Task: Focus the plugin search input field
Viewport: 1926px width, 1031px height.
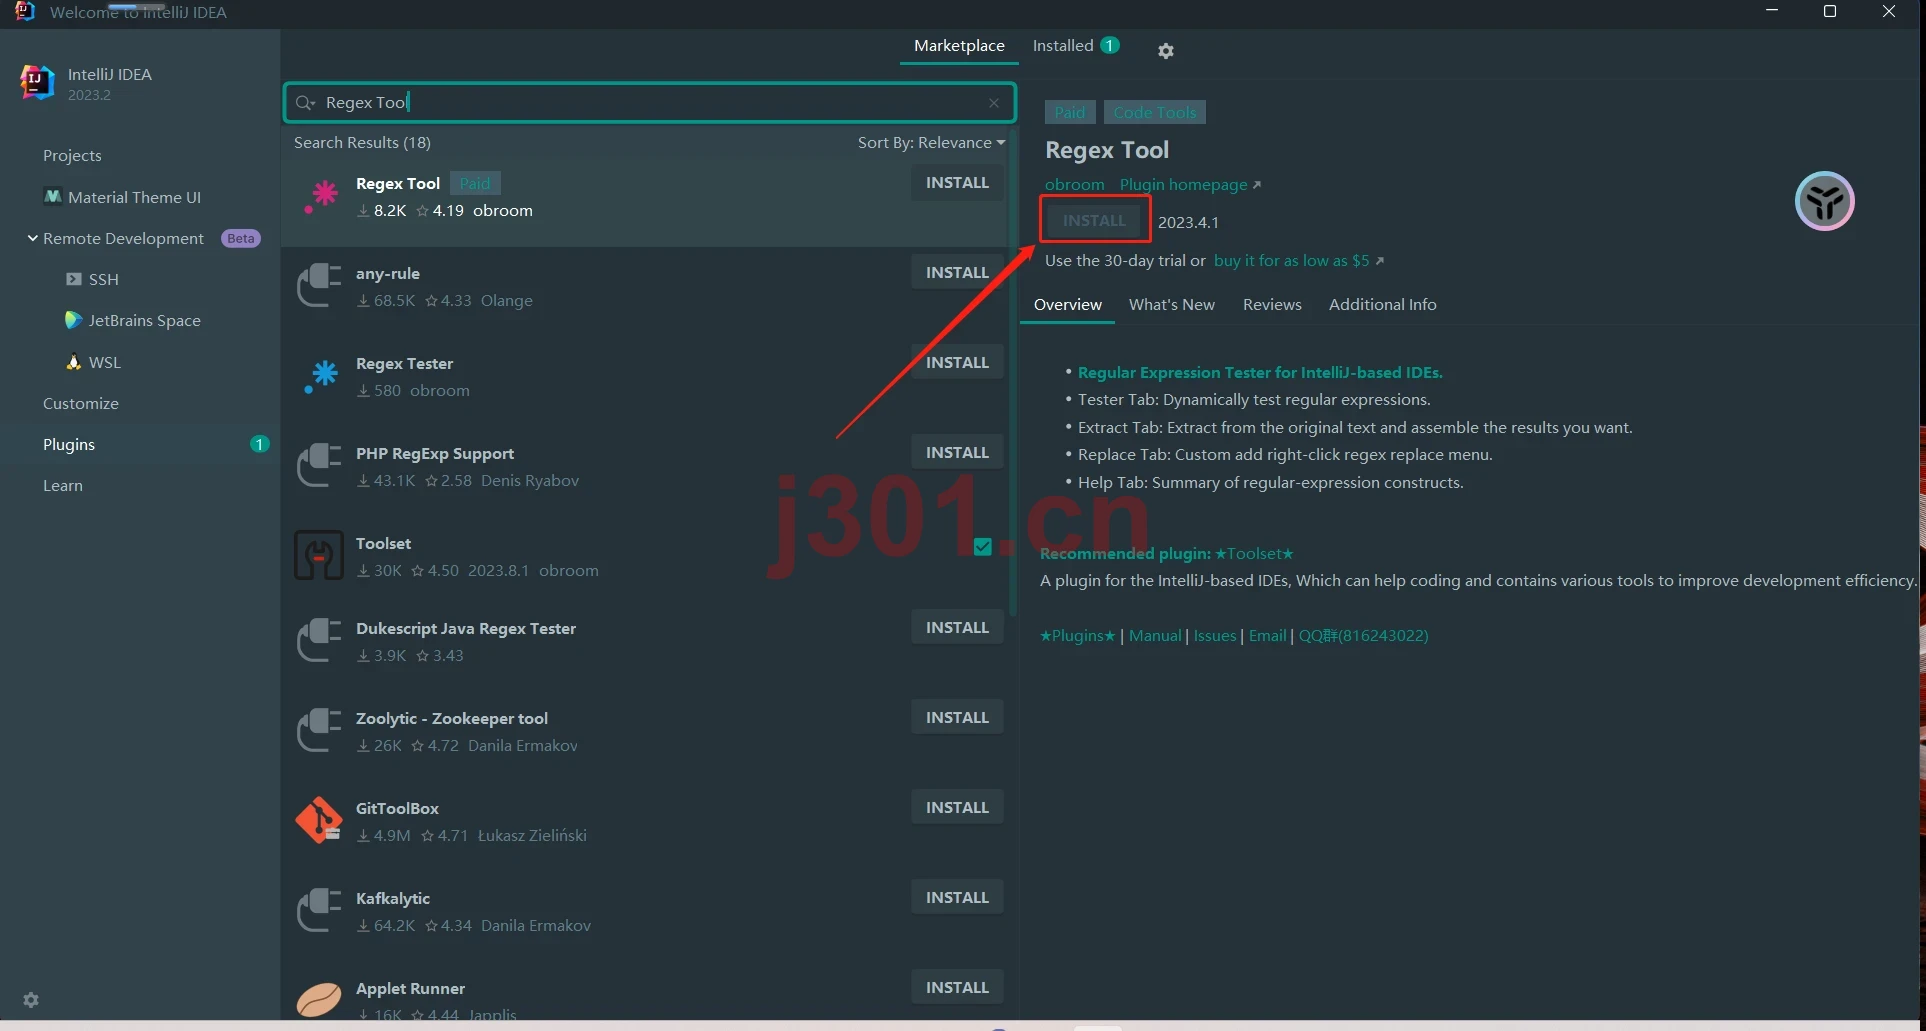Action: (x=650, y=103)
